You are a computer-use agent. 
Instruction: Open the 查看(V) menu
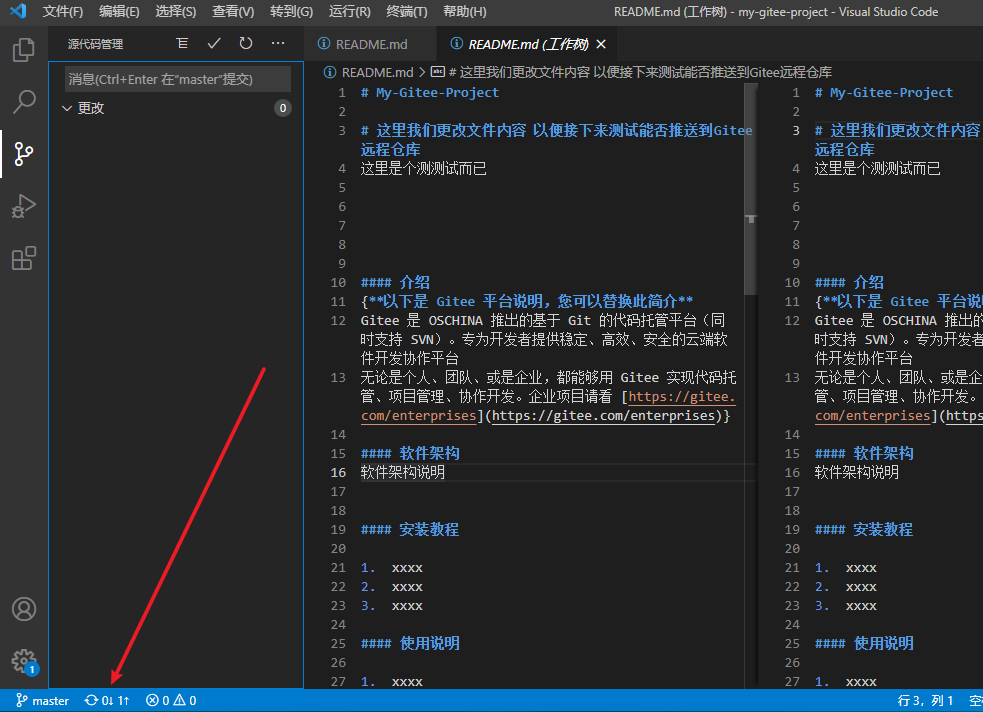[x=233, y=11]
